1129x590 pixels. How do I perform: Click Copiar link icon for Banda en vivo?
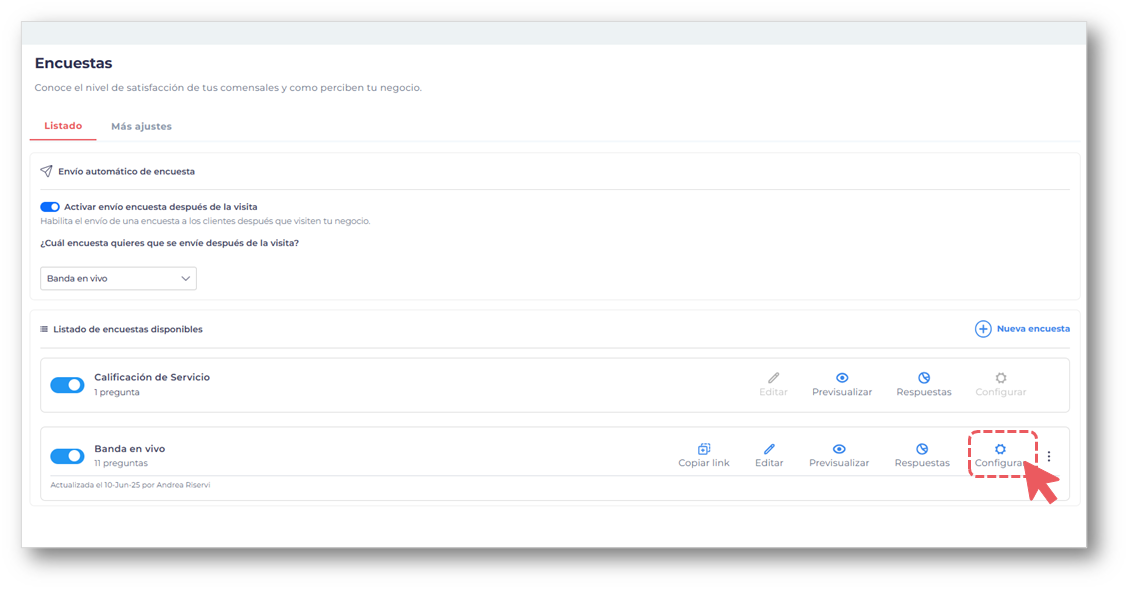[703, 450]
